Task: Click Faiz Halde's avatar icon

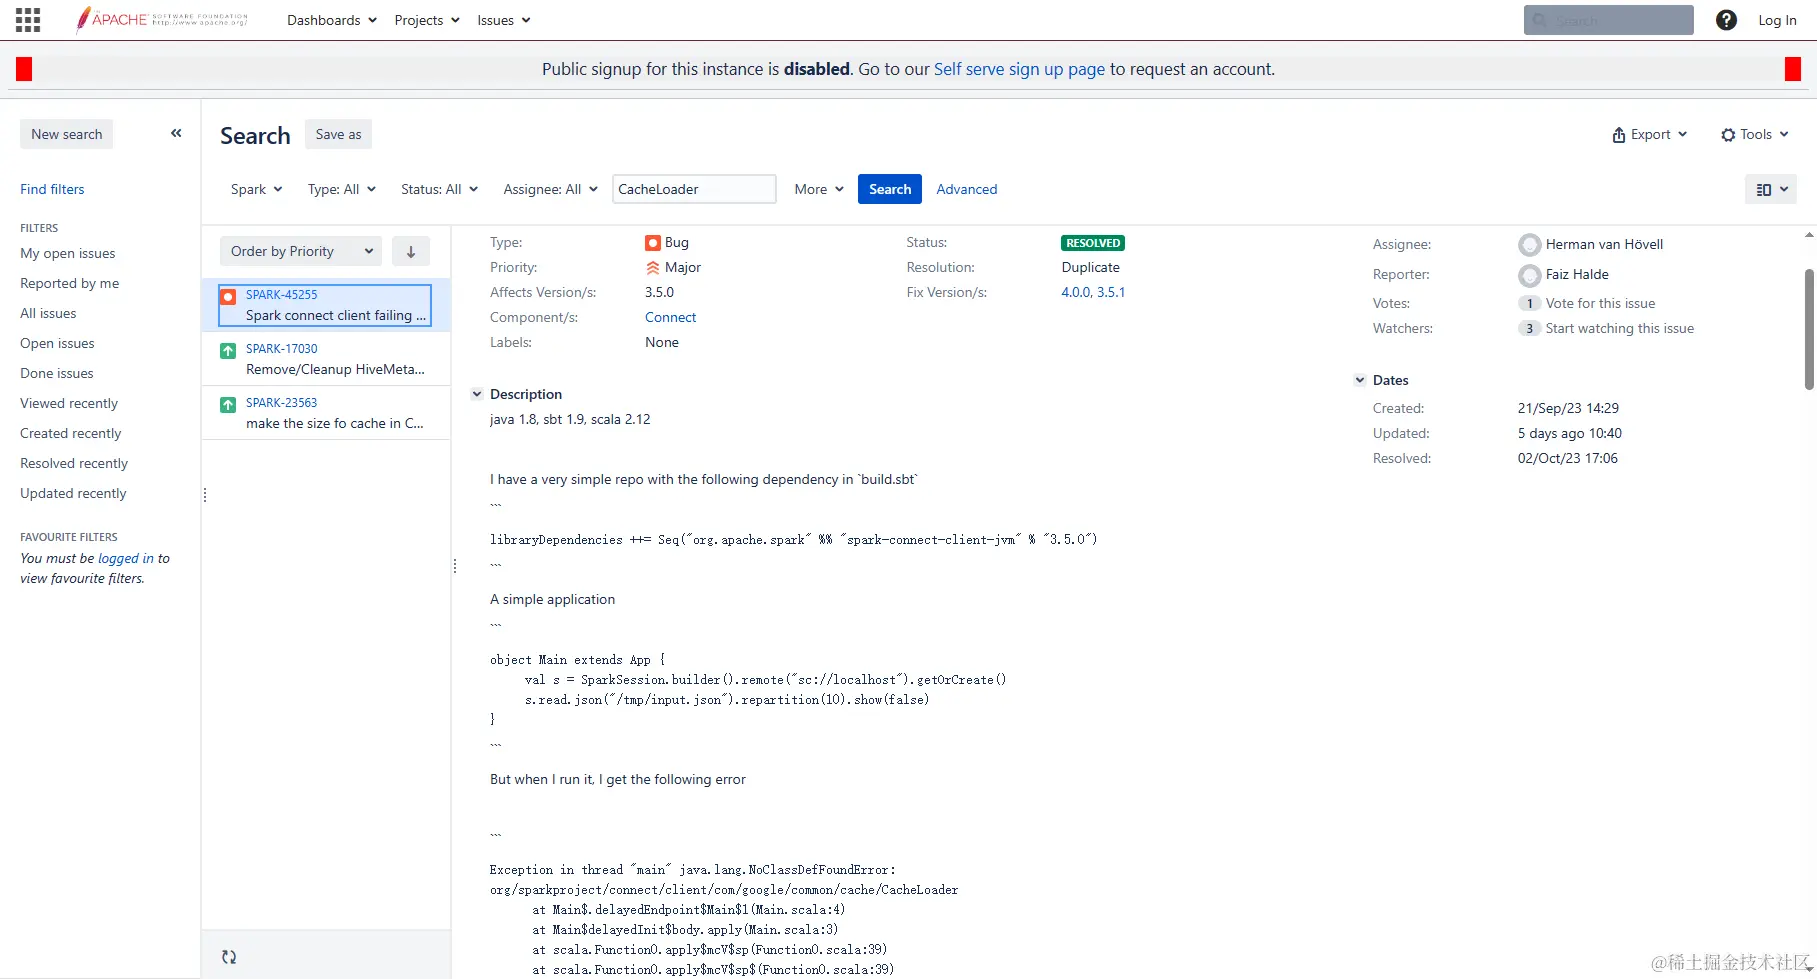Action: [1529, 275]
